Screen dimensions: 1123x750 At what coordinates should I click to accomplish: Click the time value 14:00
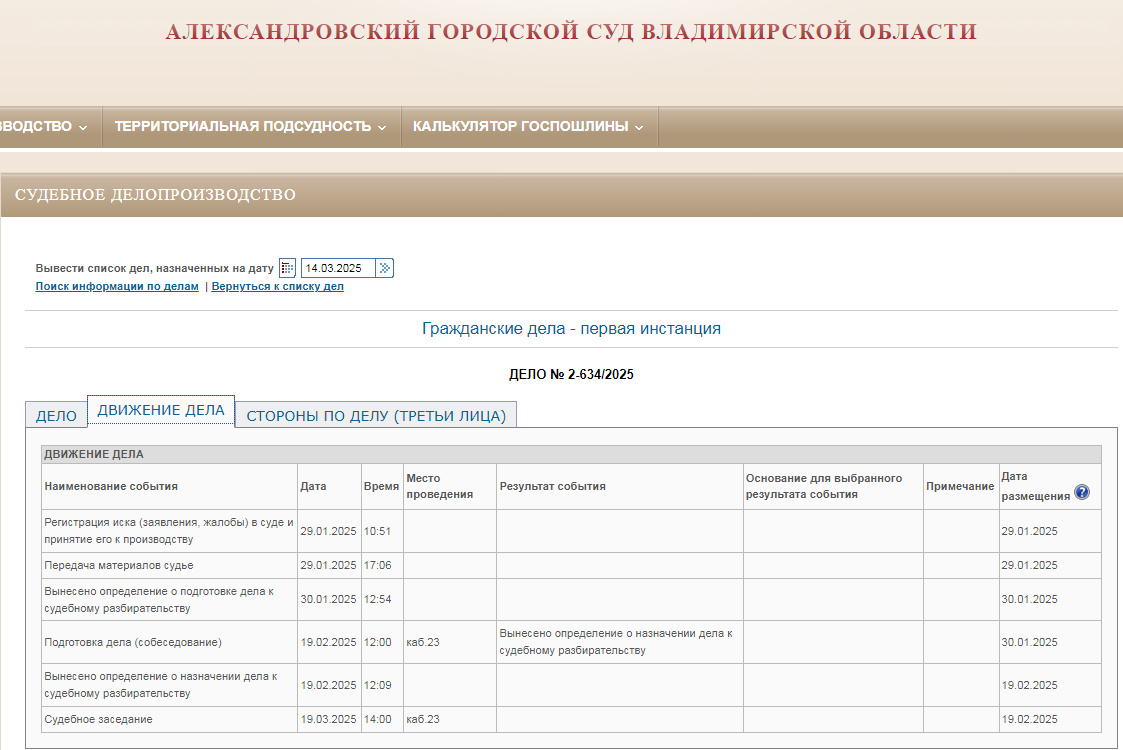coord(377,719)
